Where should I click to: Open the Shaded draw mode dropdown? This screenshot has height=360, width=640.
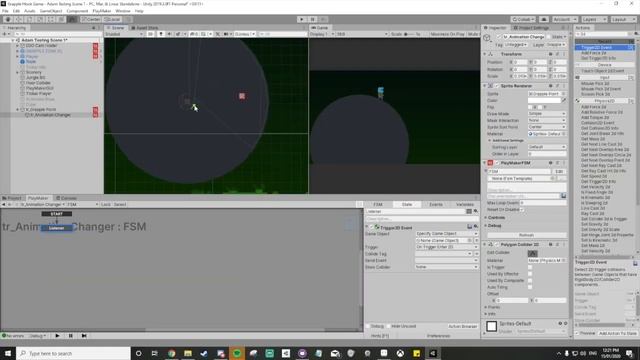pos(124,34)
